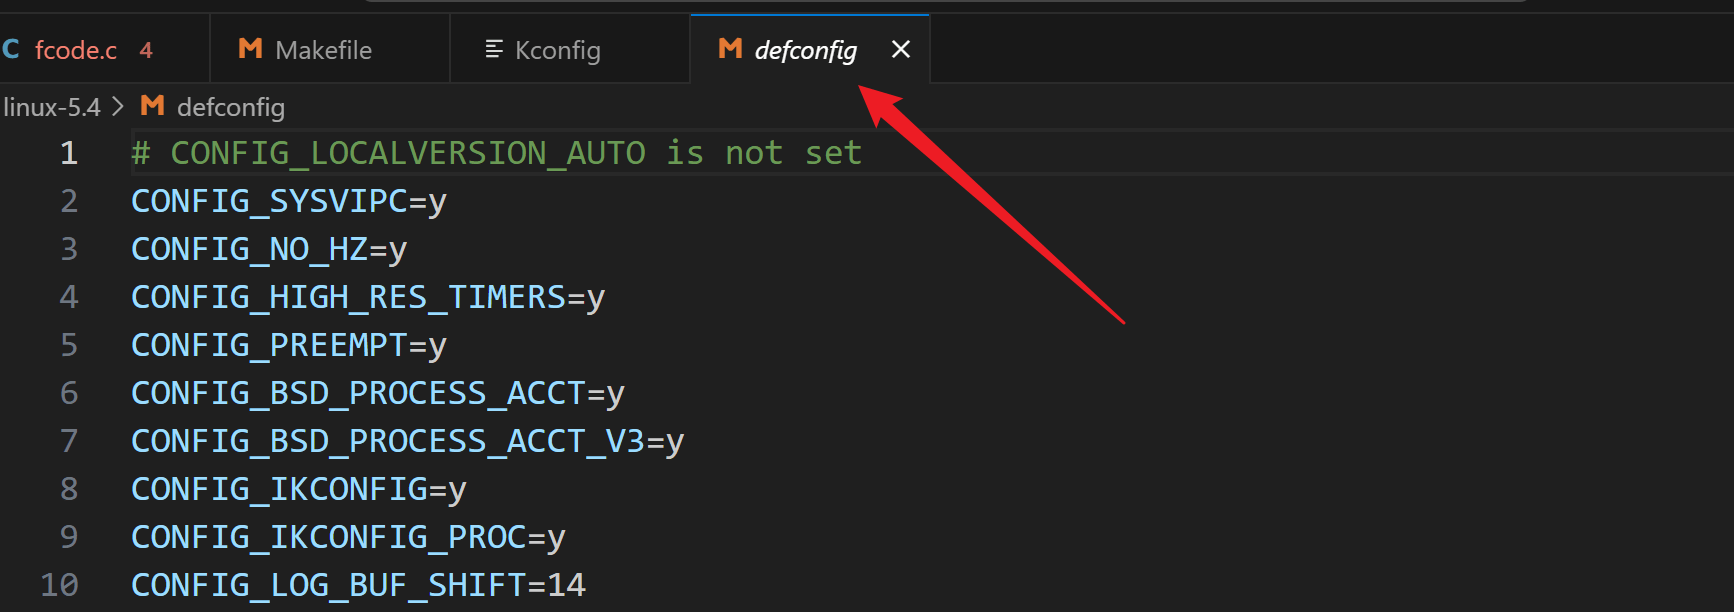Open the defconfig breadcrumb dropdown
The image size is (1734, 612).
[x=230, y=107]
